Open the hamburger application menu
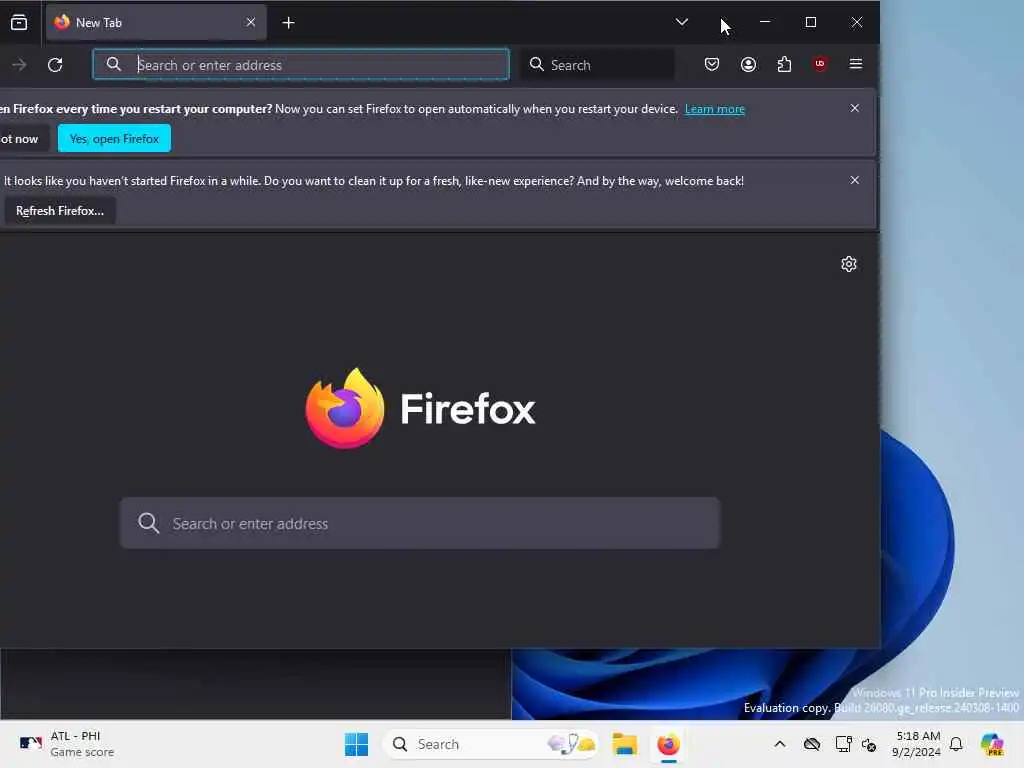1024x768 pixels. 856,64
